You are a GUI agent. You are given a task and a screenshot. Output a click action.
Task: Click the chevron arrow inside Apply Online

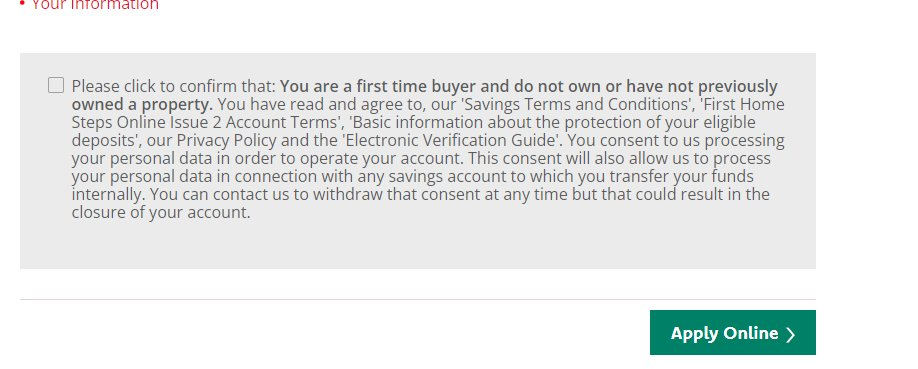790,334
